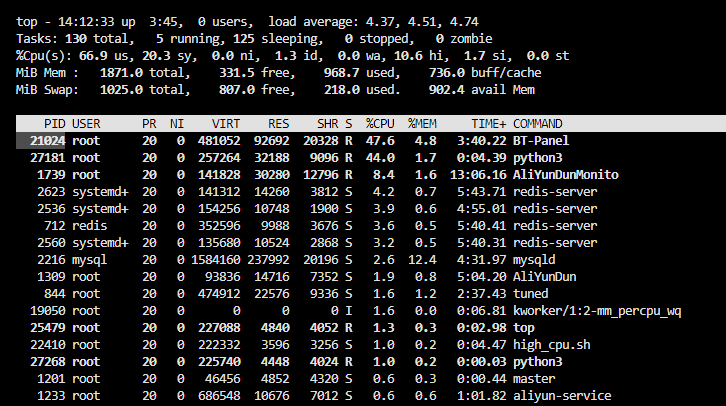Screen dimensions: 726x406
Task: Click the COMMAND column header
Action: (538, 124)
